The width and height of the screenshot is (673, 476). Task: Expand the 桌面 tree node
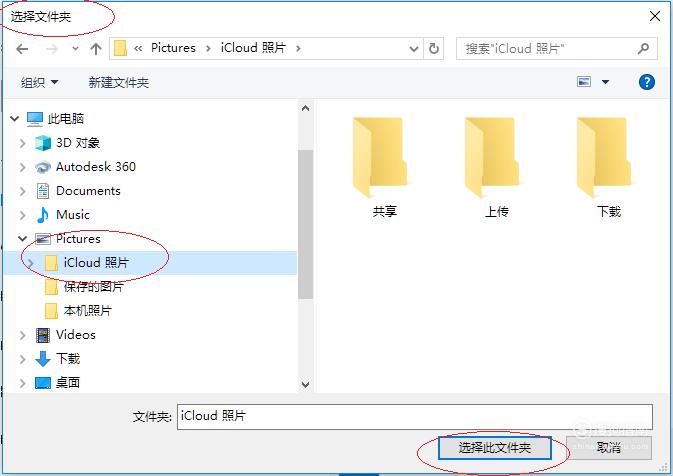pyautogui.click(x=22, y=383)
